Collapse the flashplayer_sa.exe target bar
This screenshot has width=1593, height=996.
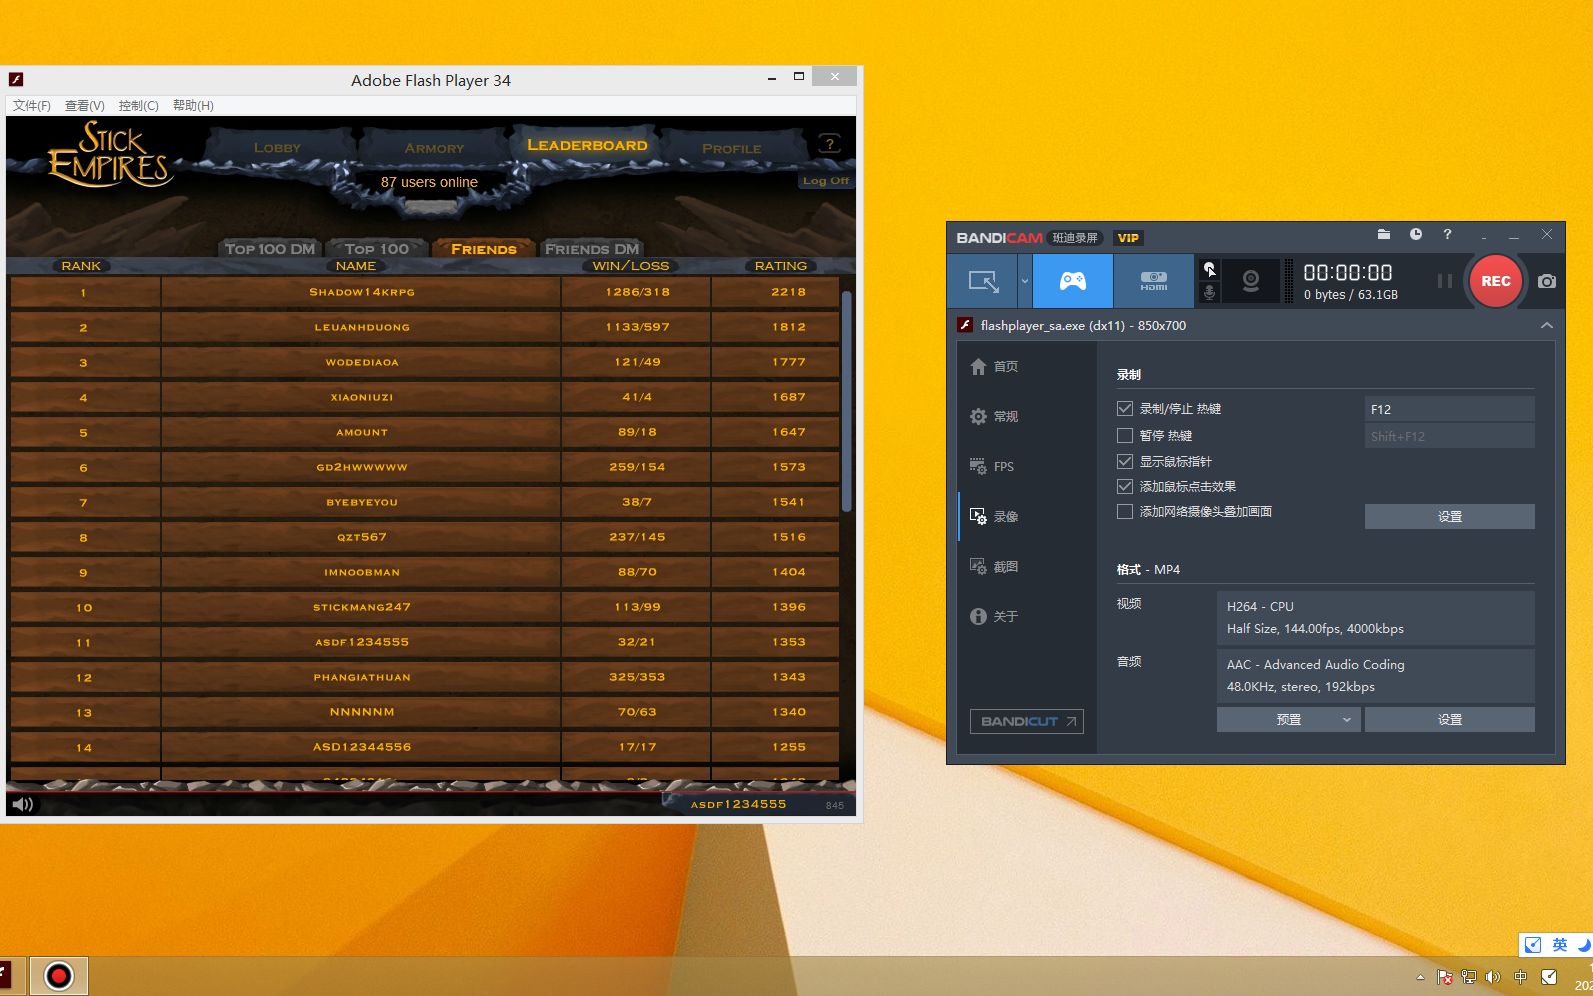pyautogui.click(x=1547, y=325)
